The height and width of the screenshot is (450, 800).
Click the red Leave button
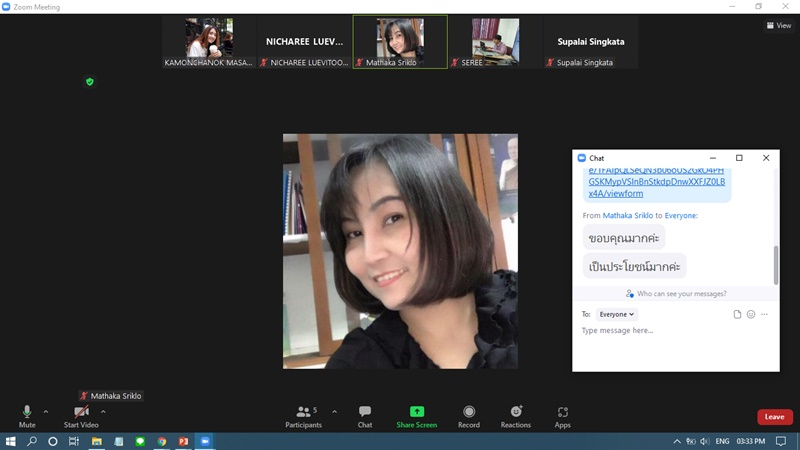[774, 417]
